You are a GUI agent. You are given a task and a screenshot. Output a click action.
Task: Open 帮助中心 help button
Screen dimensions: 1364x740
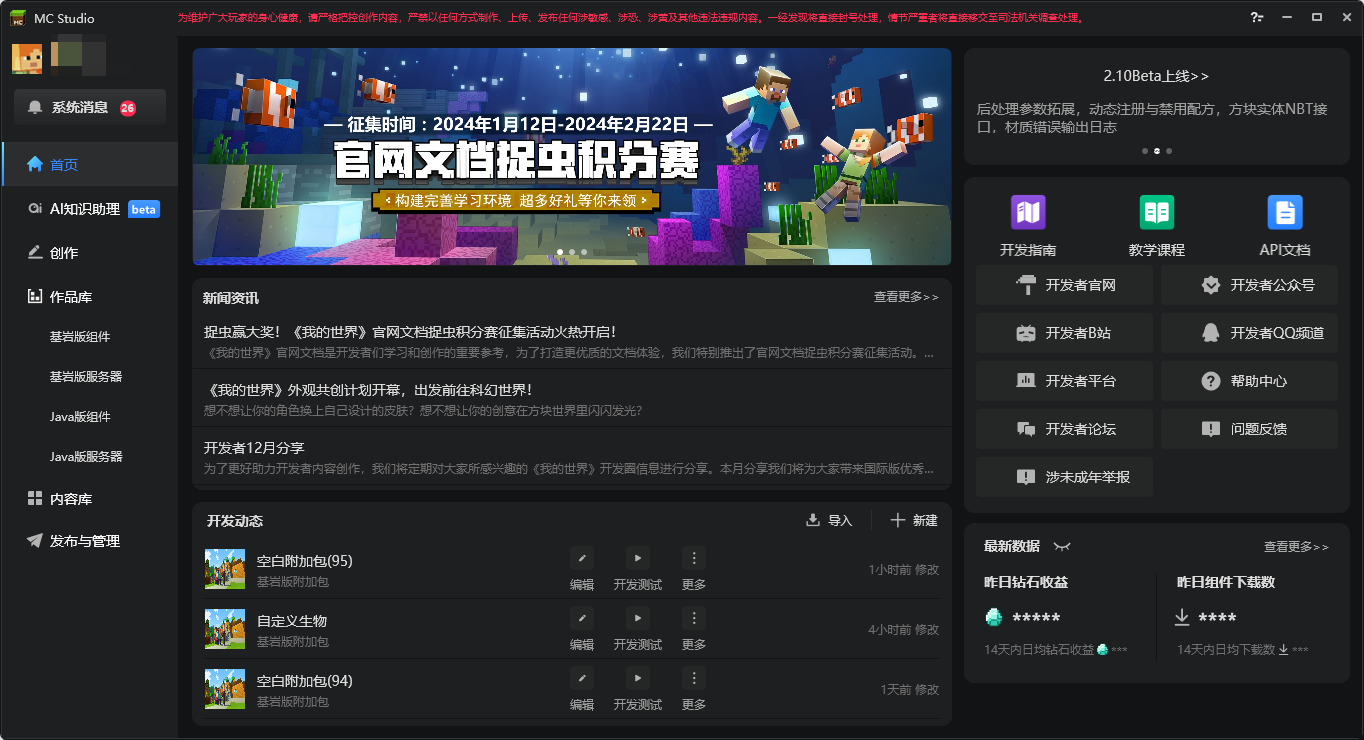tap(1250, 381)
